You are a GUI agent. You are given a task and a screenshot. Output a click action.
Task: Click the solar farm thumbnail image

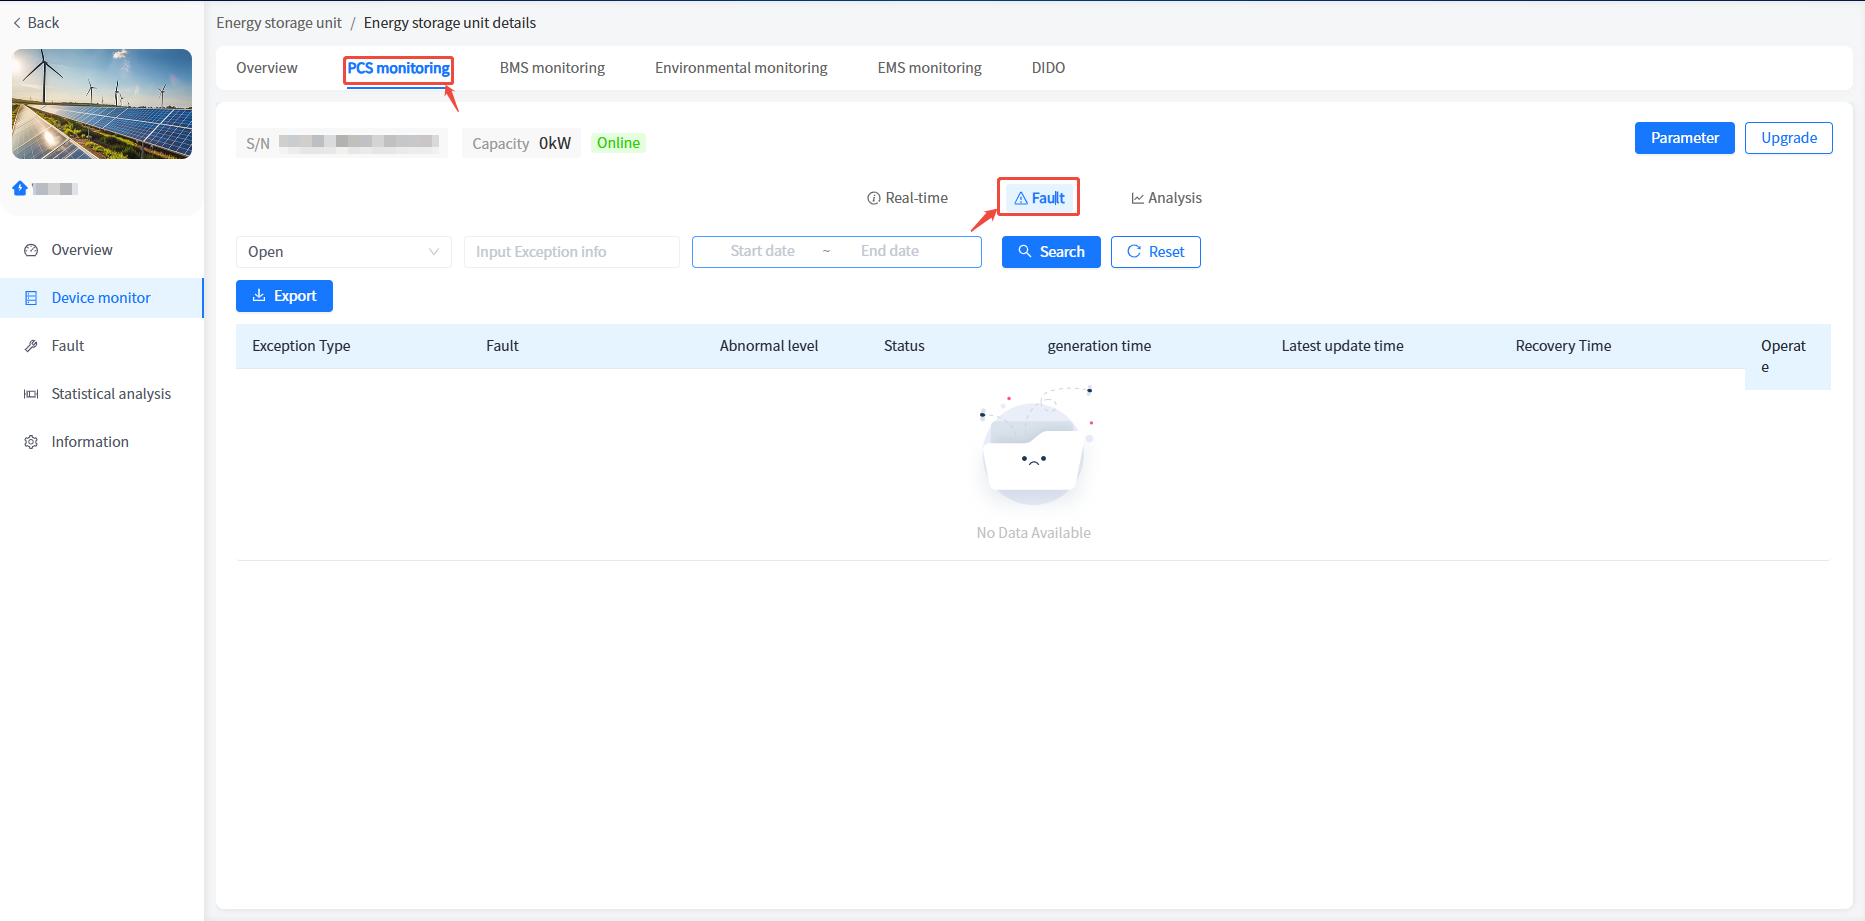point(102,104)
